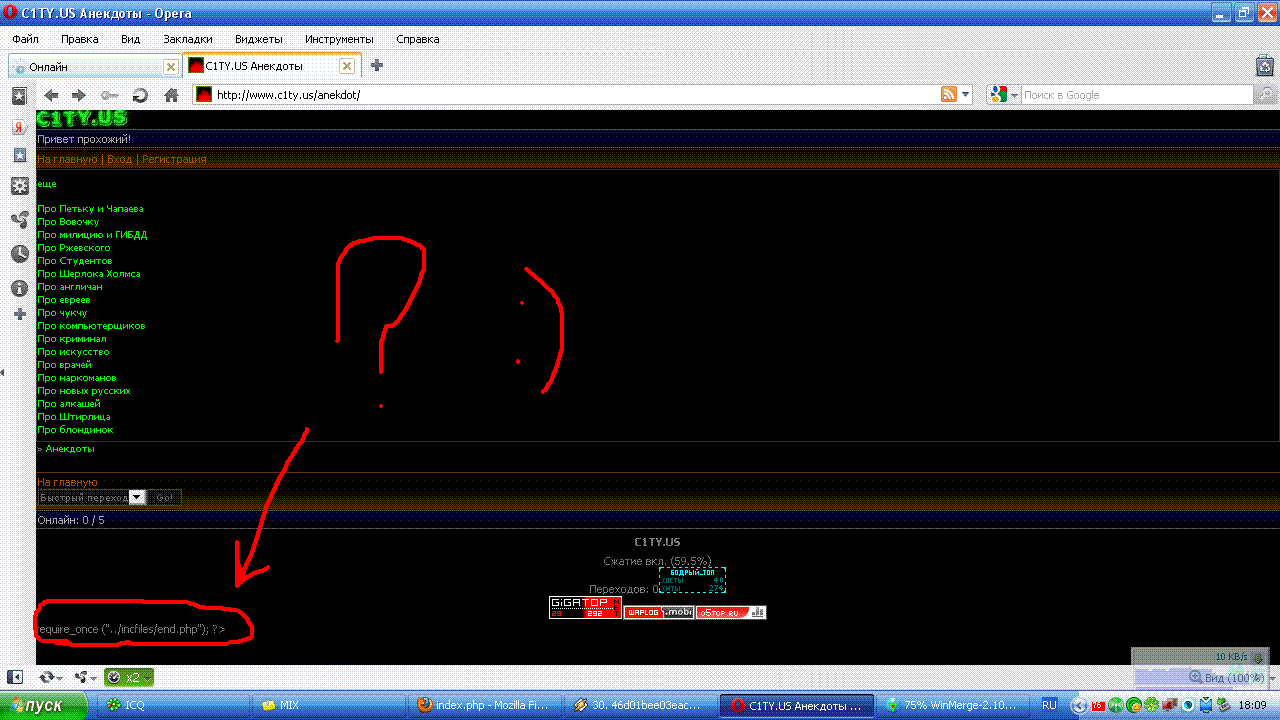Open the Закладки menu
Image resolution: width=1280 pixels, height=720 pixels.
point(188,39)
